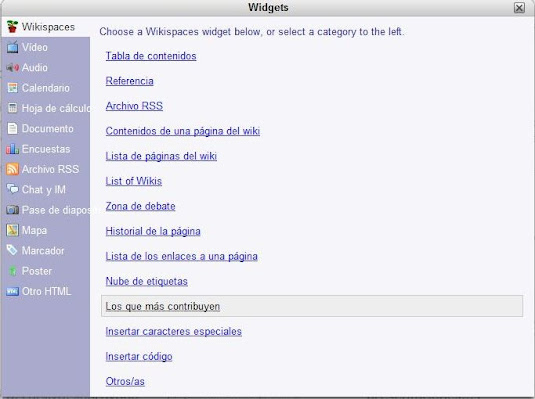Open the Calendario category icon
This screenshot has width=535, height=399.
[13, 88]
